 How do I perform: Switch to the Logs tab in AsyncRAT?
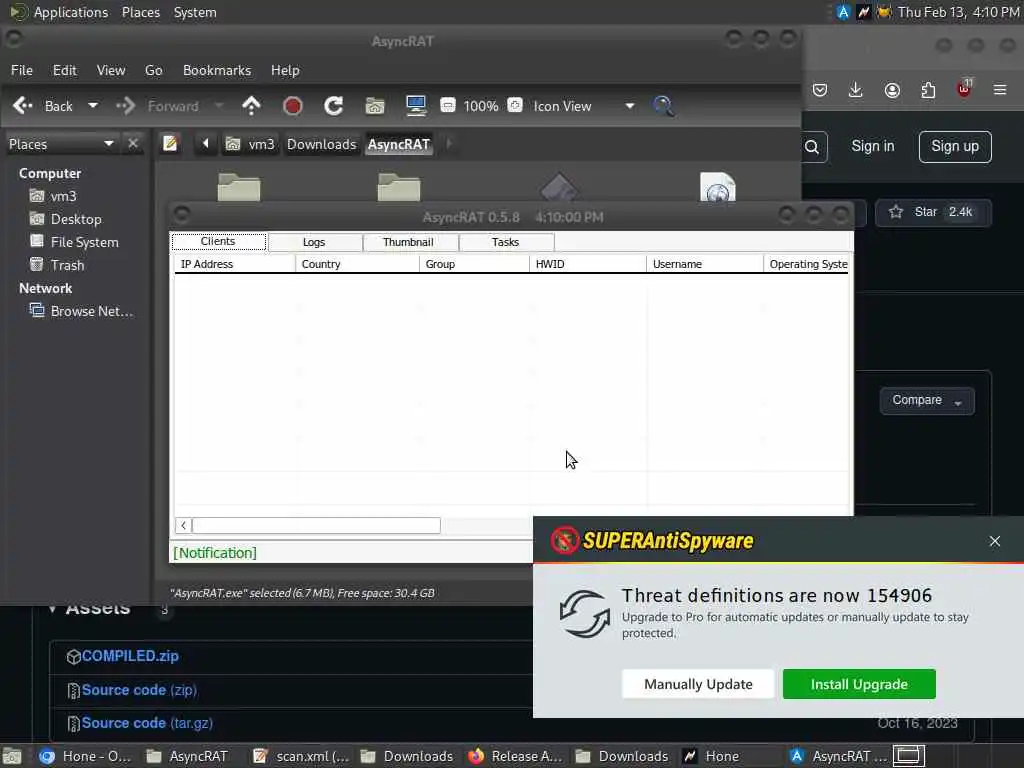pyautogui.click(x=314, y=242)
